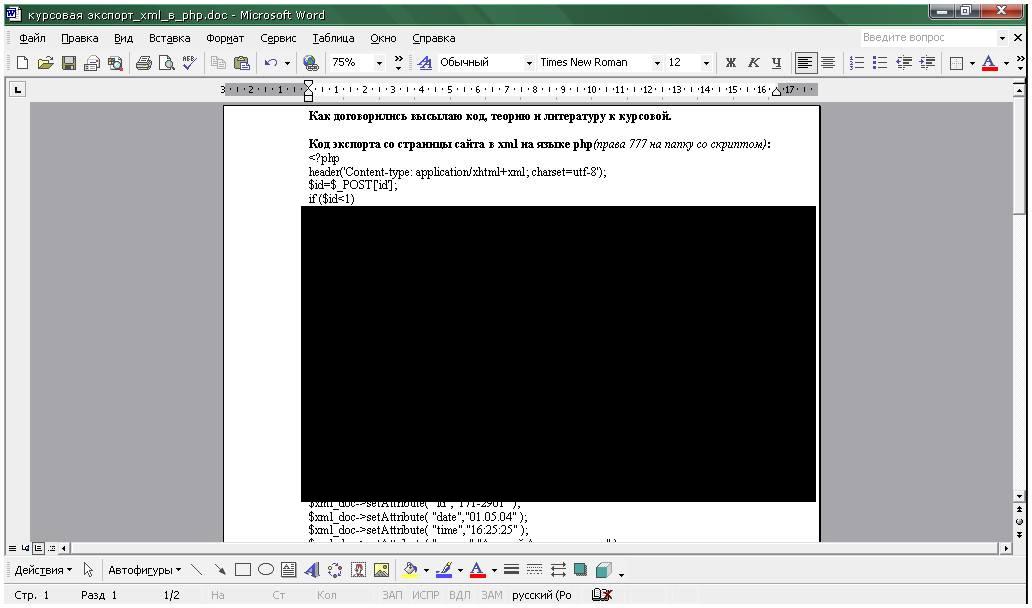Save the document using the diskette icon
Viewport: 1032px width, 608px height.
point(69,63)
